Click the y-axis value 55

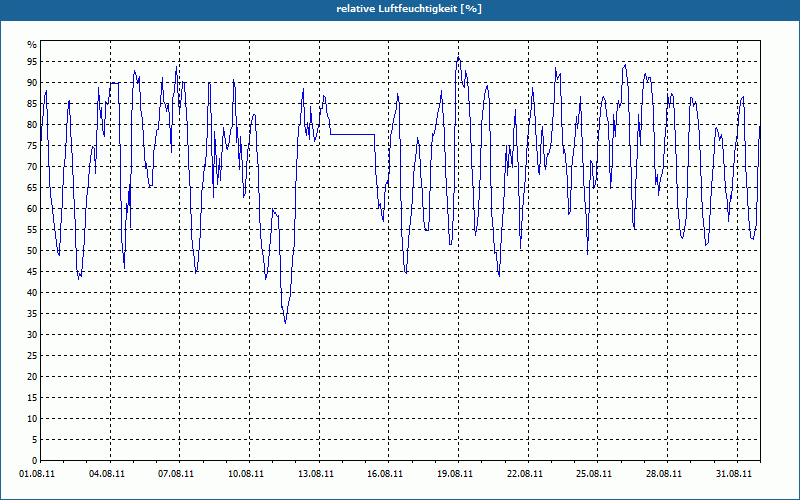pyautogui.click(x=32, y=230)
